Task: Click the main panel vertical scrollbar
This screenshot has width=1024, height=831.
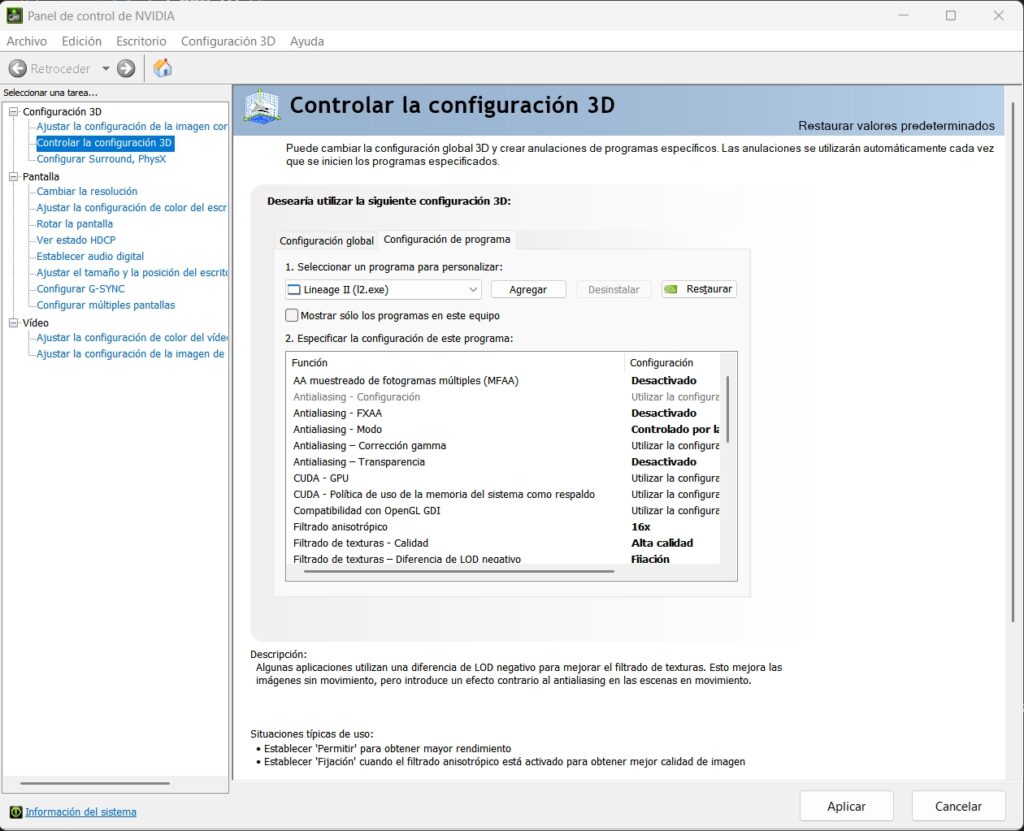Action: point(1014,361)
